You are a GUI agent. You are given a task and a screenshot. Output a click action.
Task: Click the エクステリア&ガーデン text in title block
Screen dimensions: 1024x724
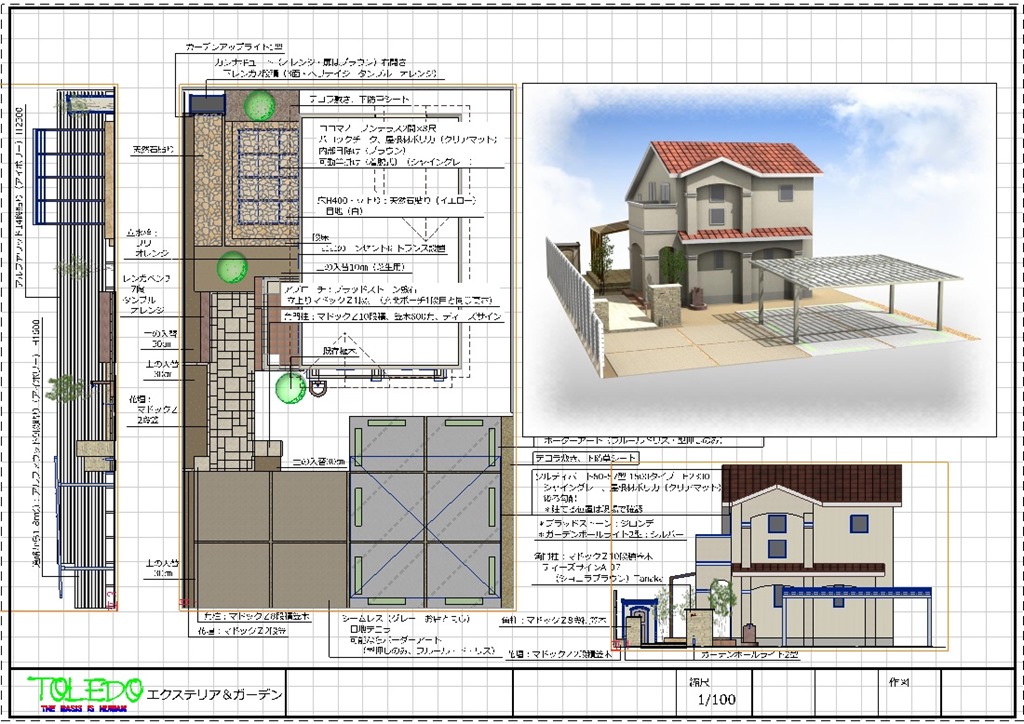point(214,694)
